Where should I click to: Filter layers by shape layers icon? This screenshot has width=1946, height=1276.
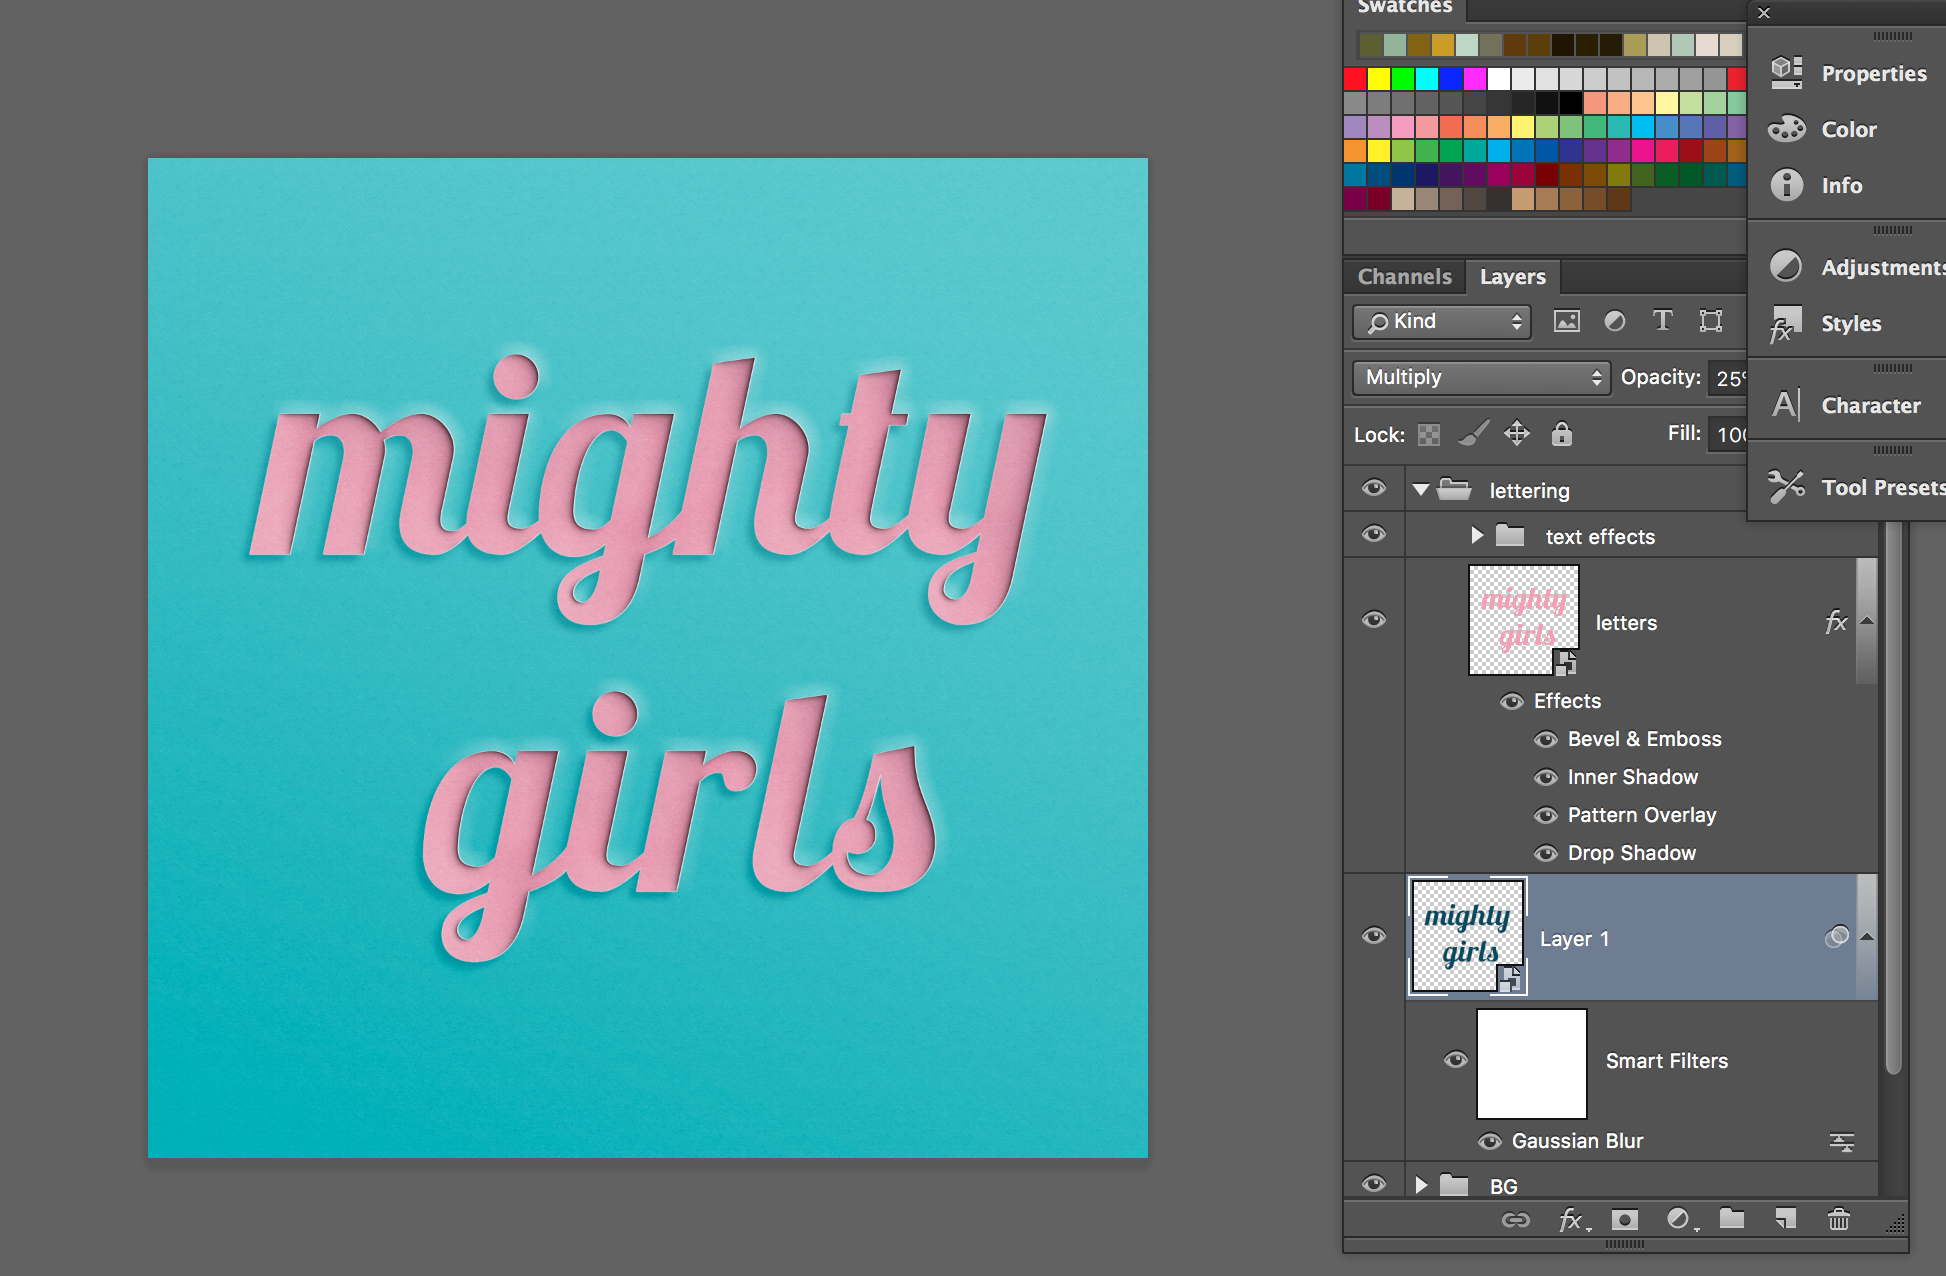pyautogui.click(x=1711, y=321)
